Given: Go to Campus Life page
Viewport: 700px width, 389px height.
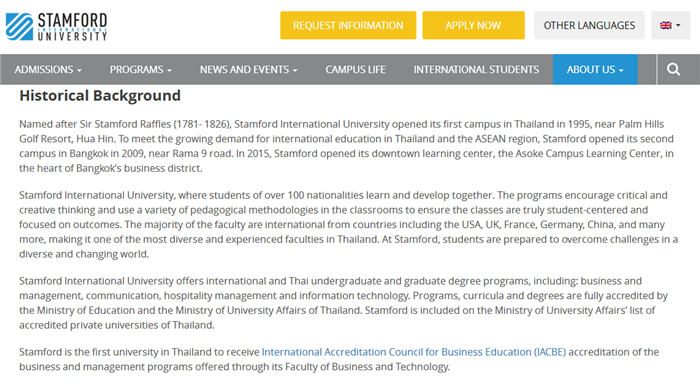Looking at the screenshot, I should [x=355, y=70].
